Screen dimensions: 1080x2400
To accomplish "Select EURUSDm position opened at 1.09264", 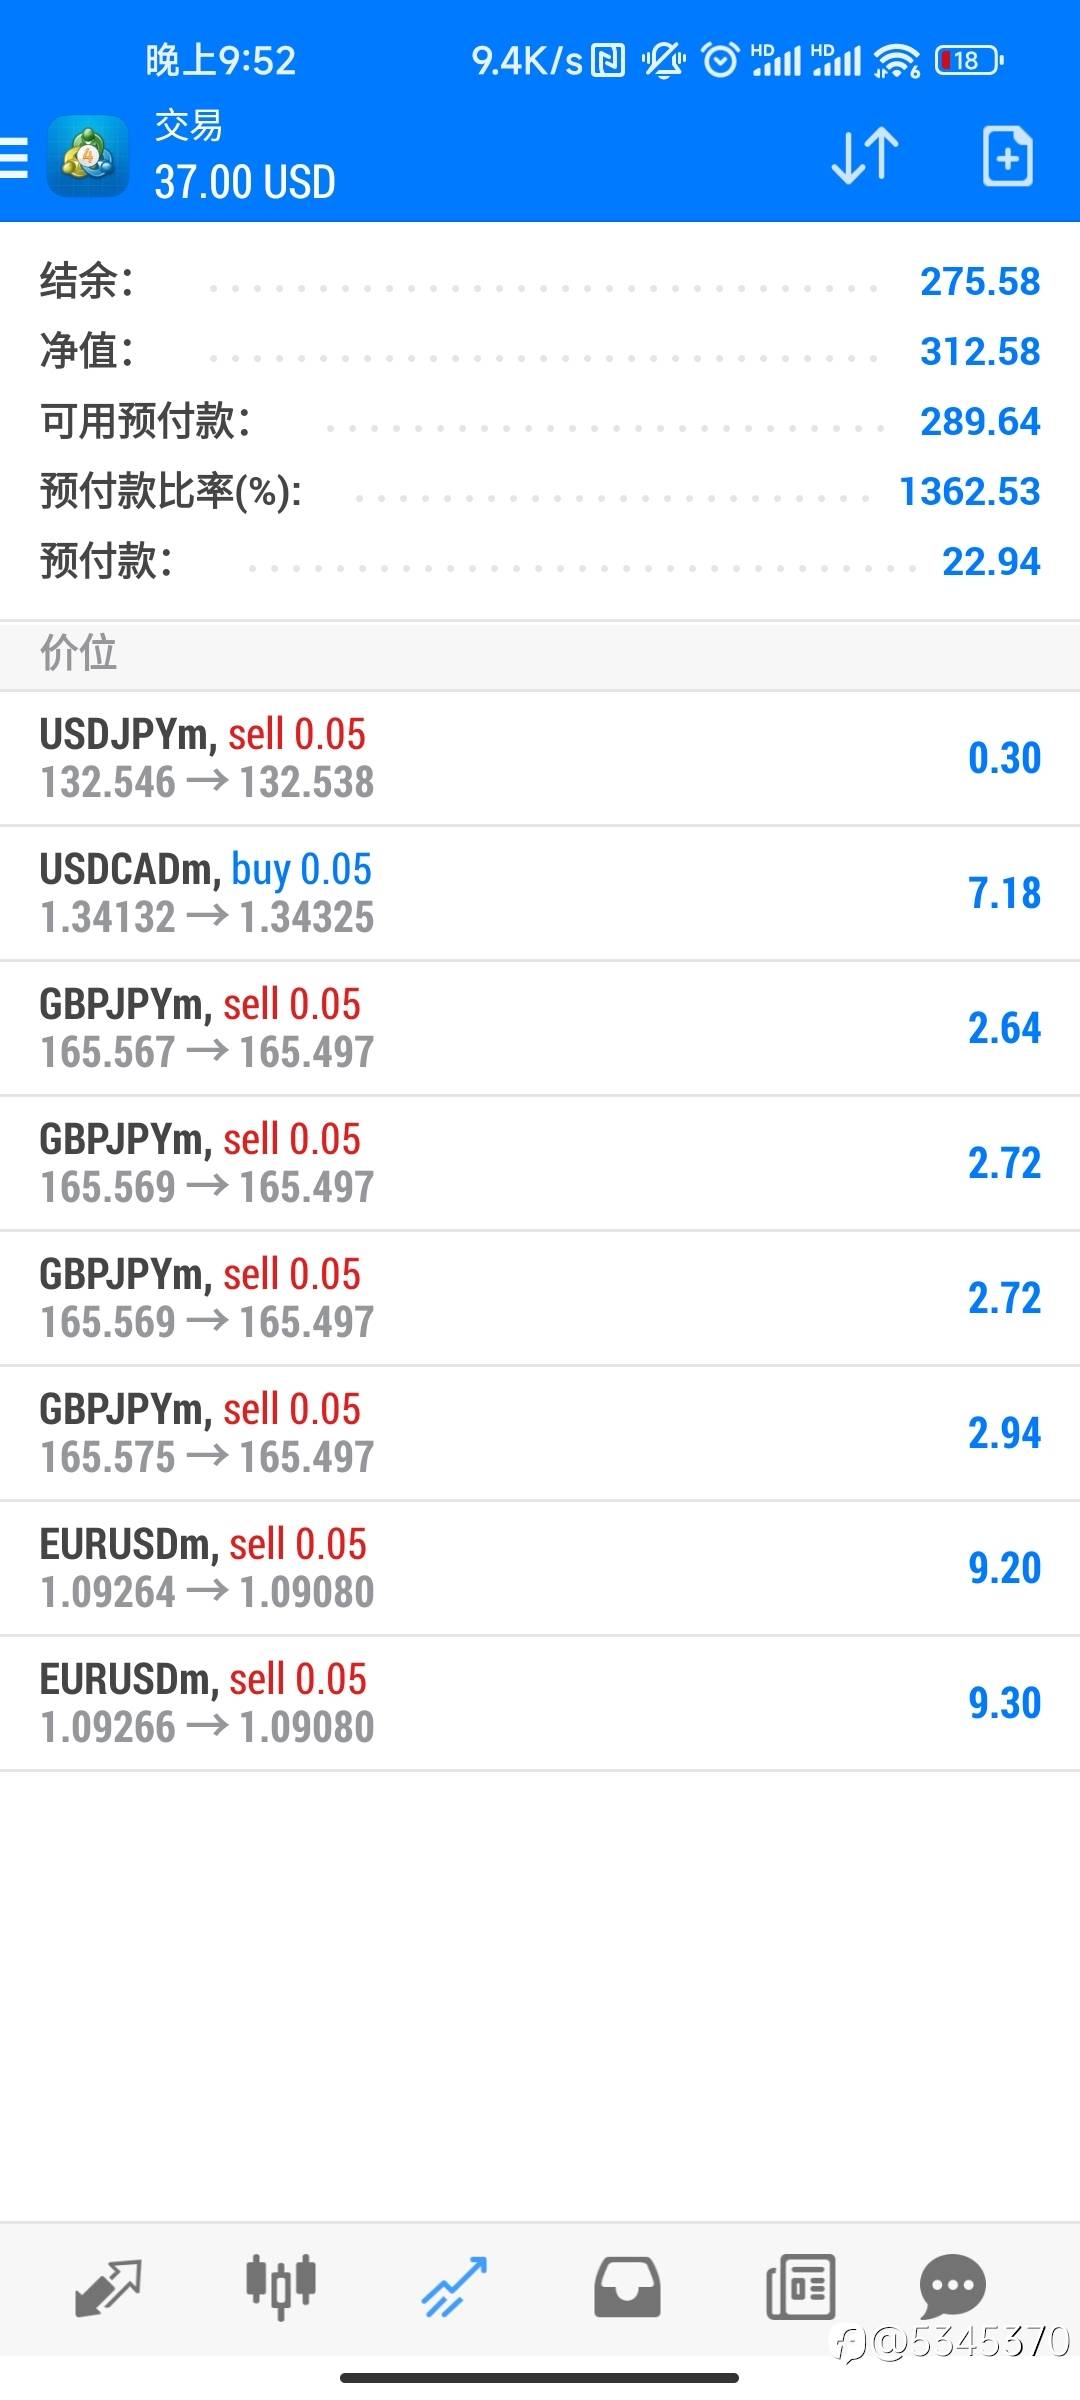I will [540, 1568].
